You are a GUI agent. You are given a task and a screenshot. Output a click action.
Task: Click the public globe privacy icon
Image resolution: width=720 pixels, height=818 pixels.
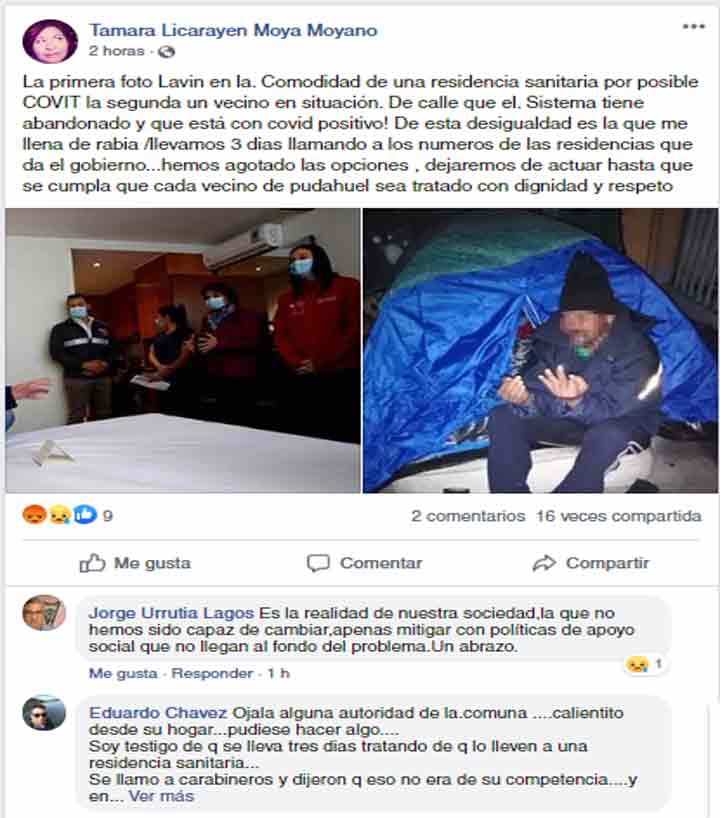[166, 52]
